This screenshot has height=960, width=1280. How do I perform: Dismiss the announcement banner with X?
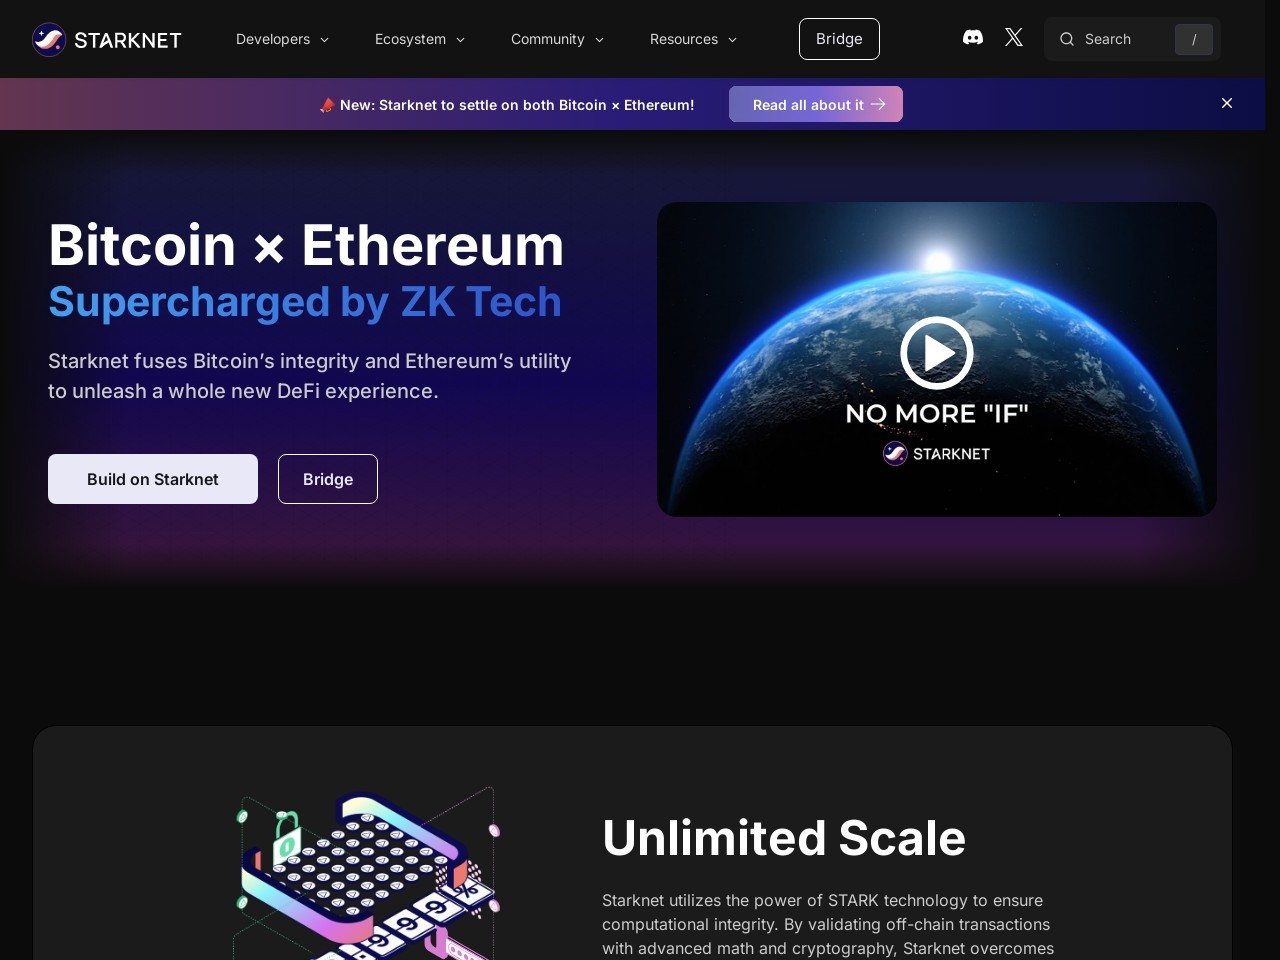[x=1227, y=103]
